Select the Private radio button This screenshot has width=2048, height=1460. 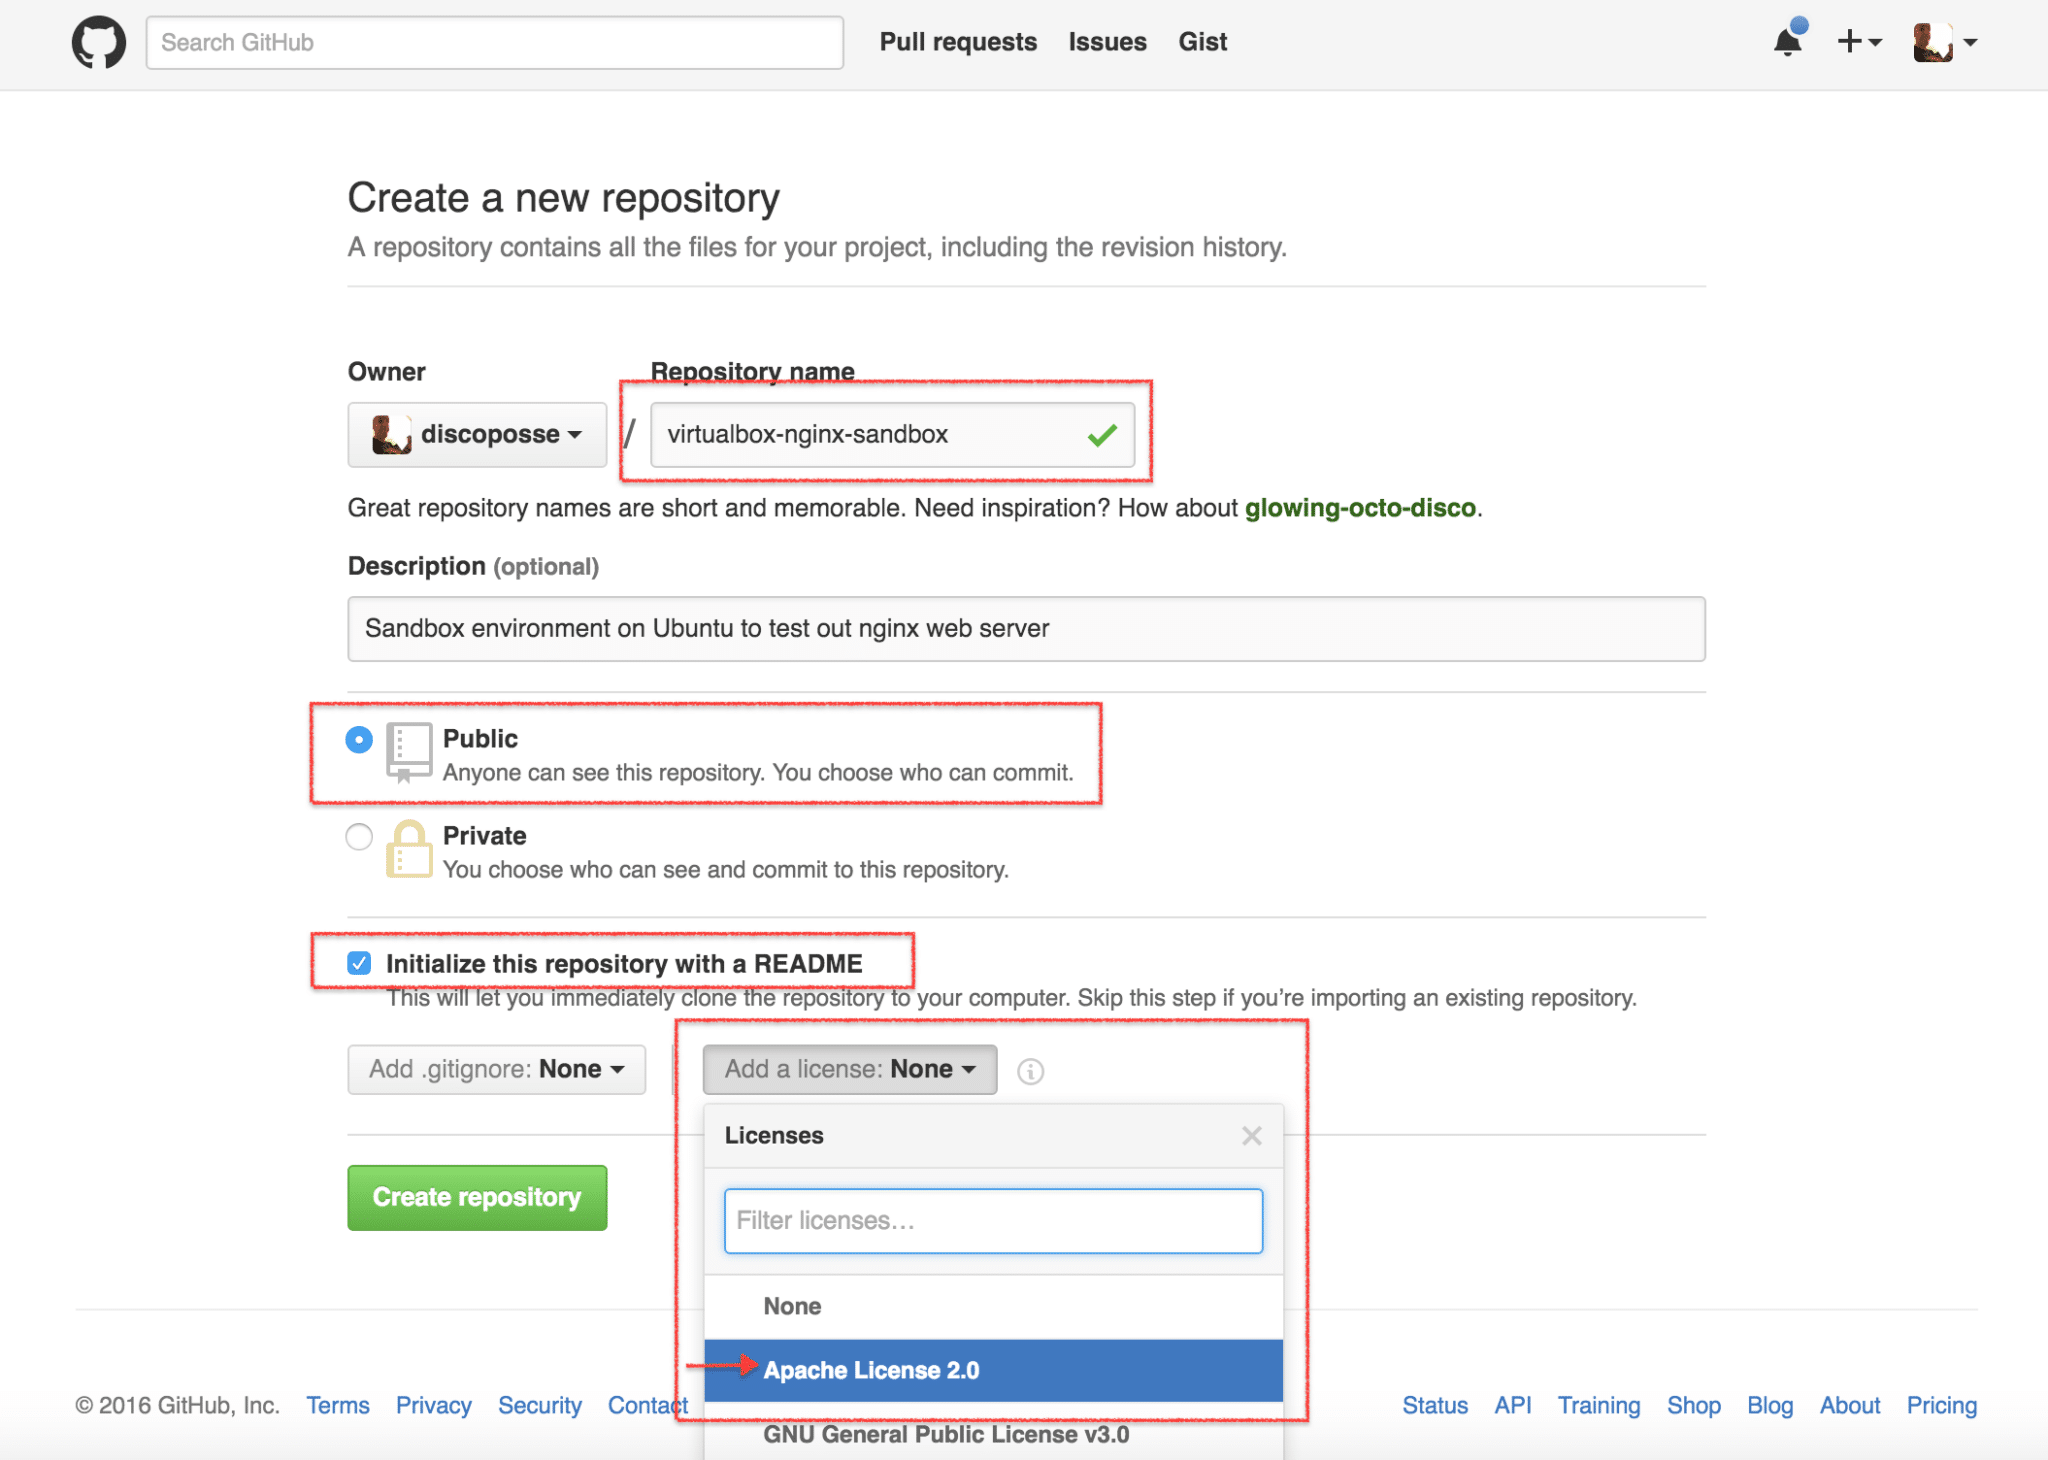tap(359, 837)
